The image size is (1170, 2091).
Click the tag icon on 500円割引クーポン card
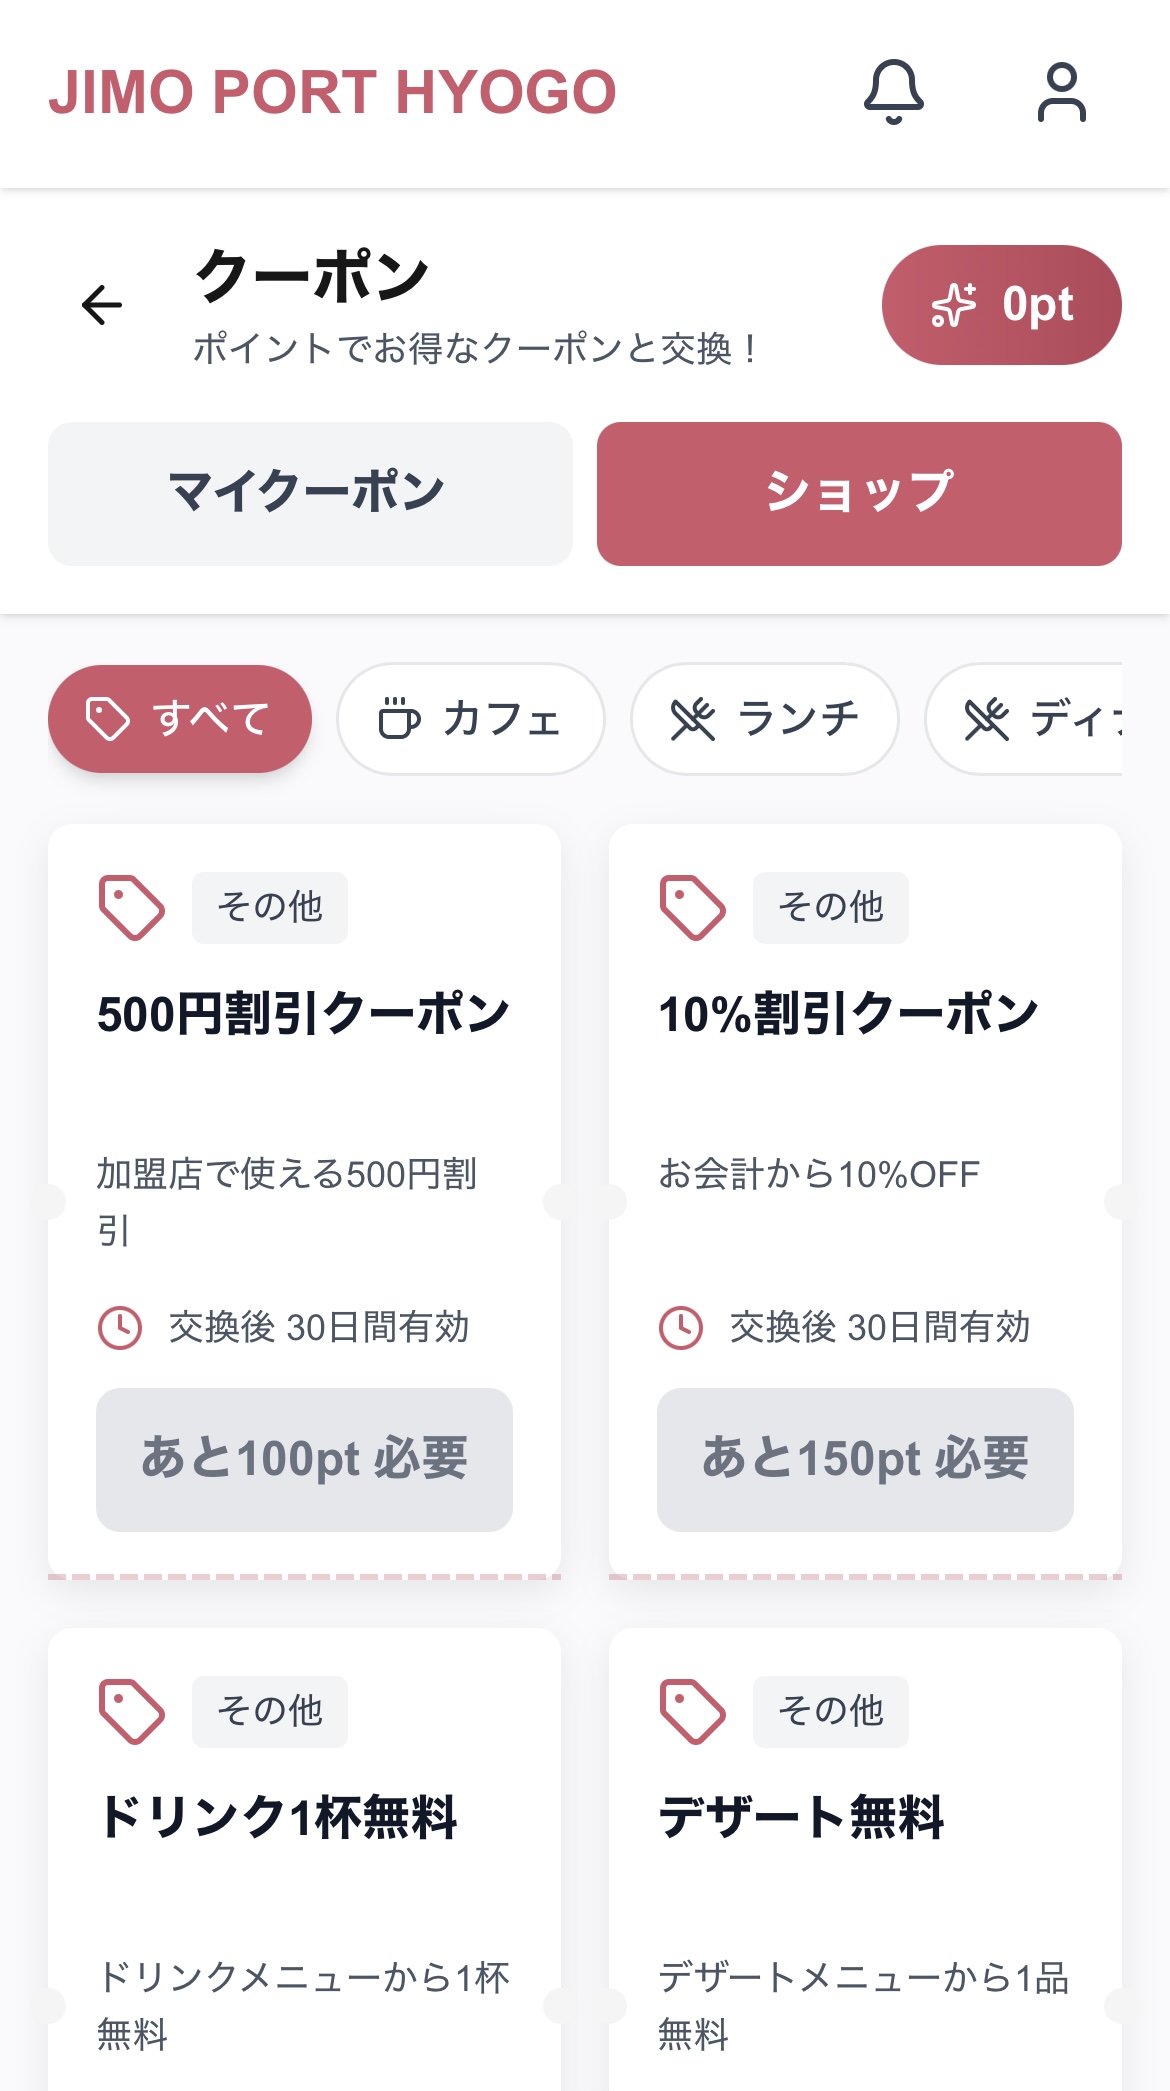[x=131, y=908]
